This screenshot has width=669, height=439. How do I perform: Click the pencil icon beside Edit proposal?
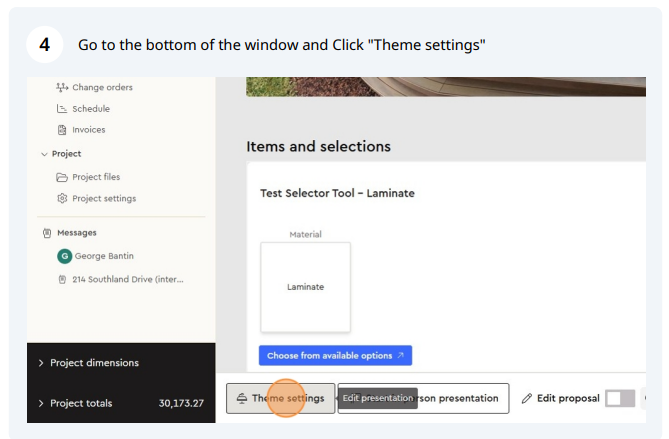[x=527, y=398]
